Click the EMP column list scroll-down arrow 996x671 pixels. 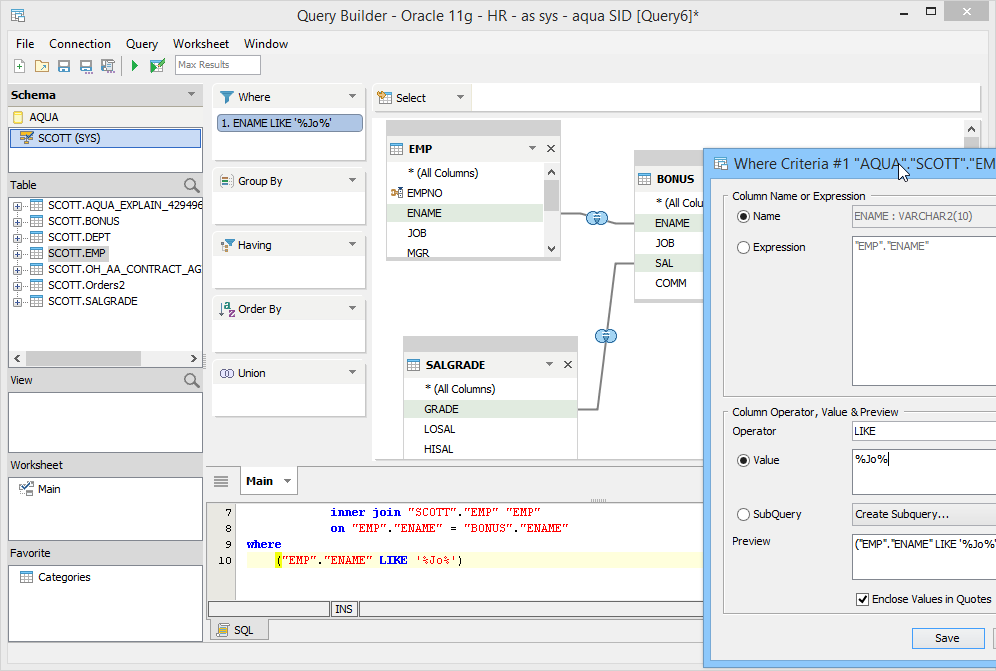pos(551,249)
